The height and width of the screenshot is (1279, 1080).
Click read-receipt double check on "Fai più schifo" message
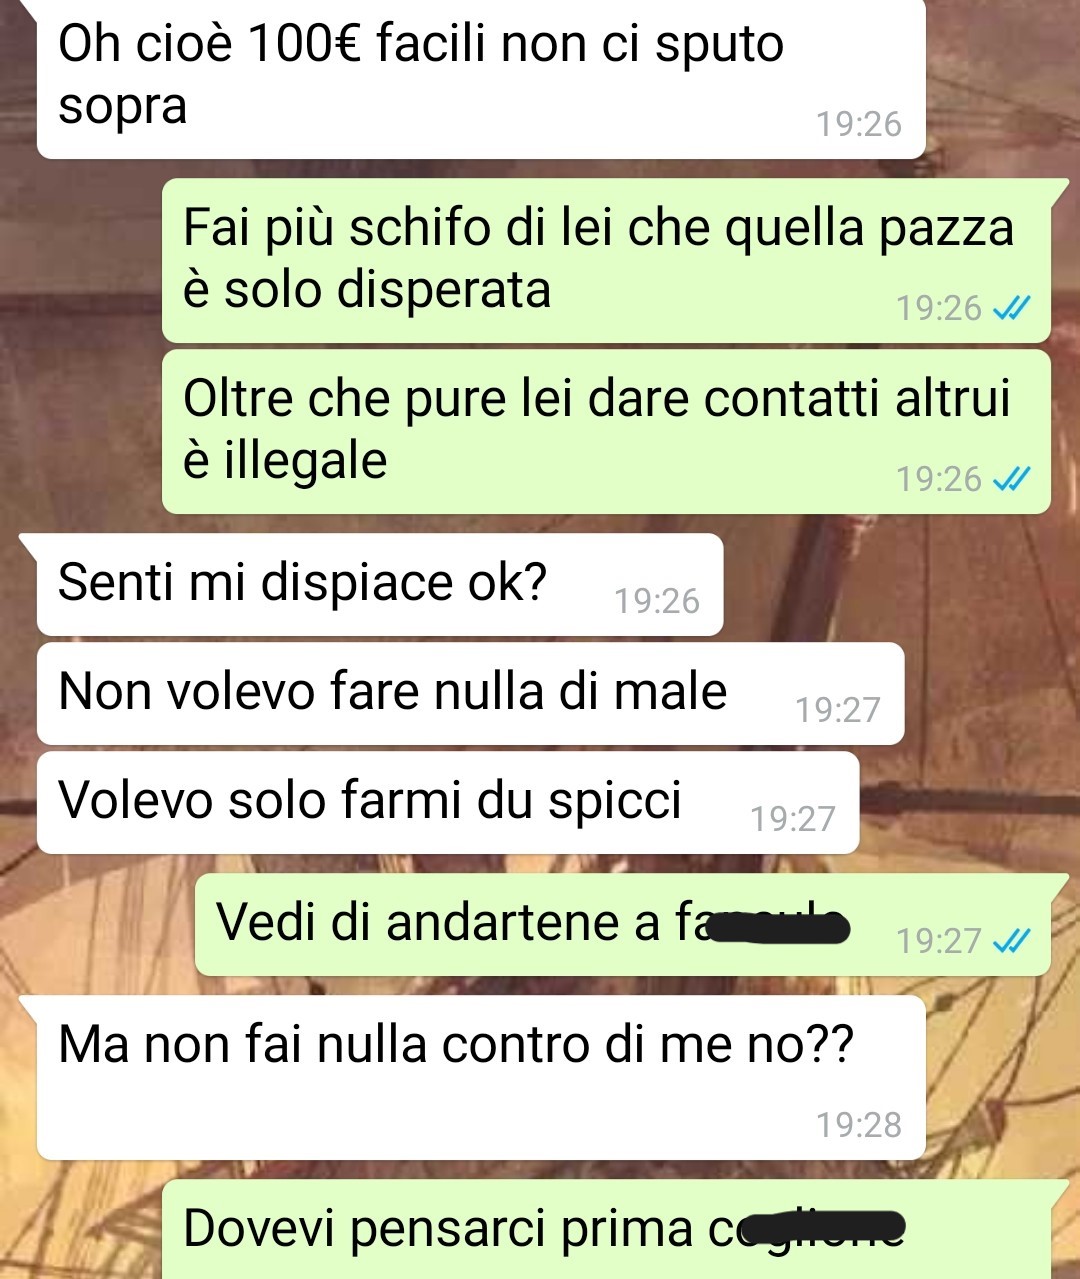(1010, 308)
